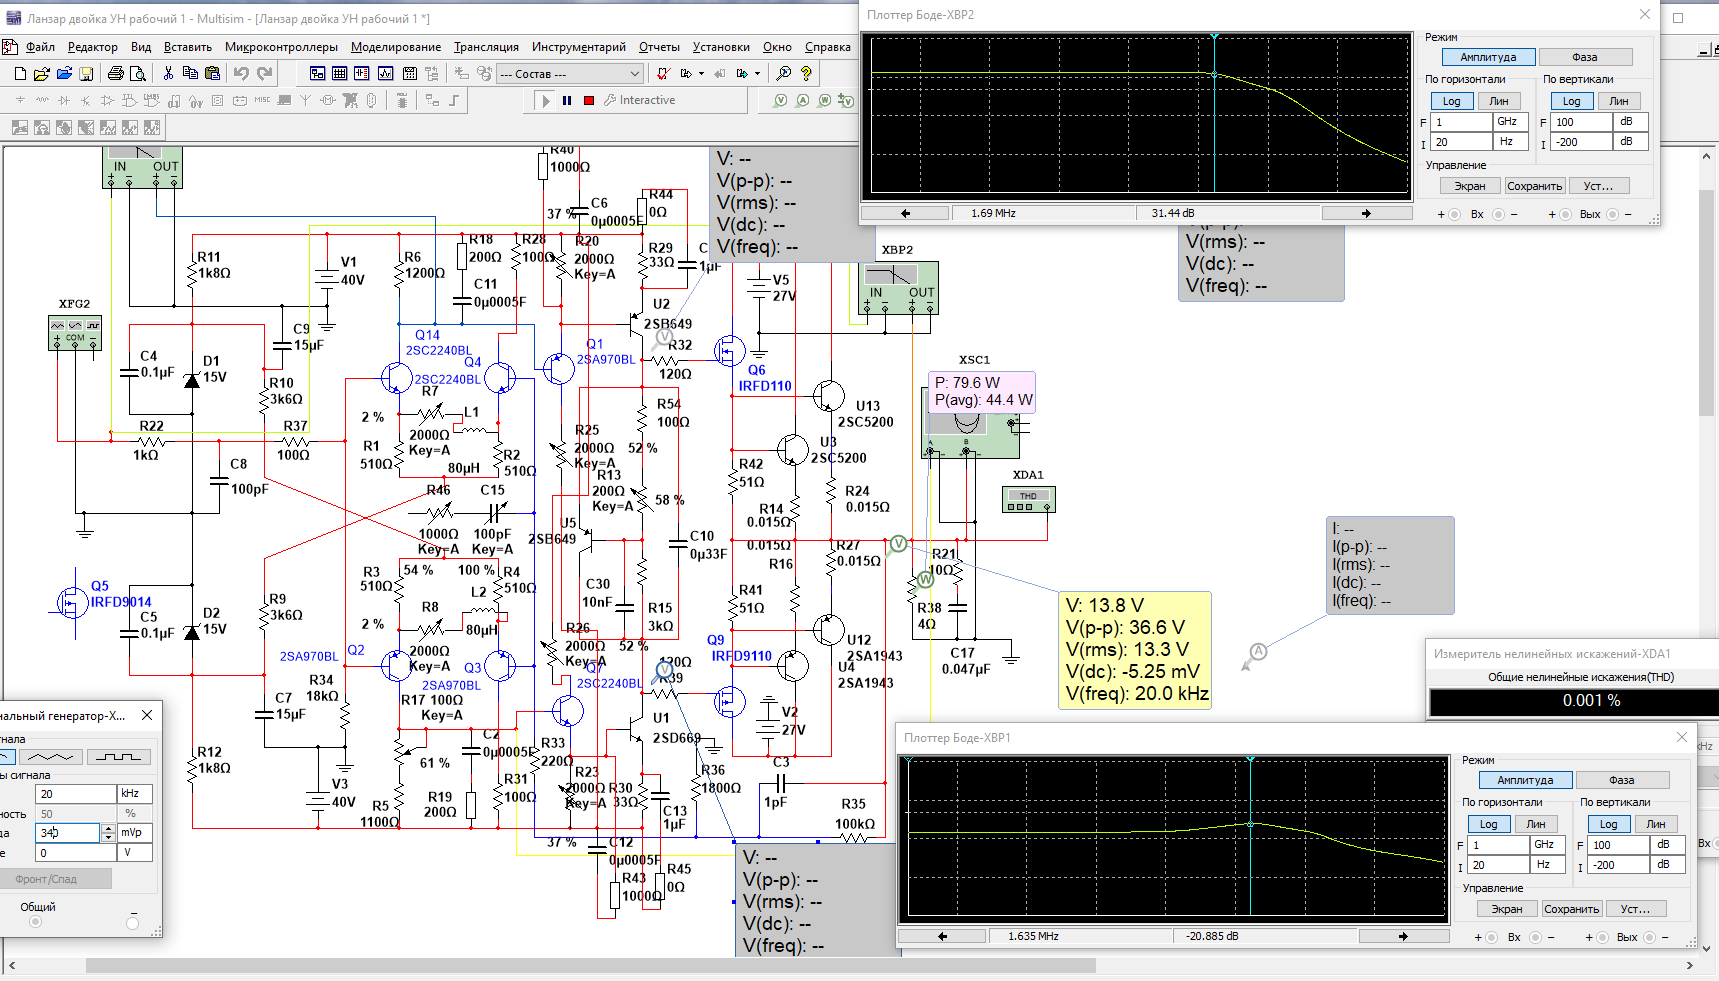The image size is (1719, 981).
Task: Select the Вх plus radio button in XBP2
Action: point(1454,215)
